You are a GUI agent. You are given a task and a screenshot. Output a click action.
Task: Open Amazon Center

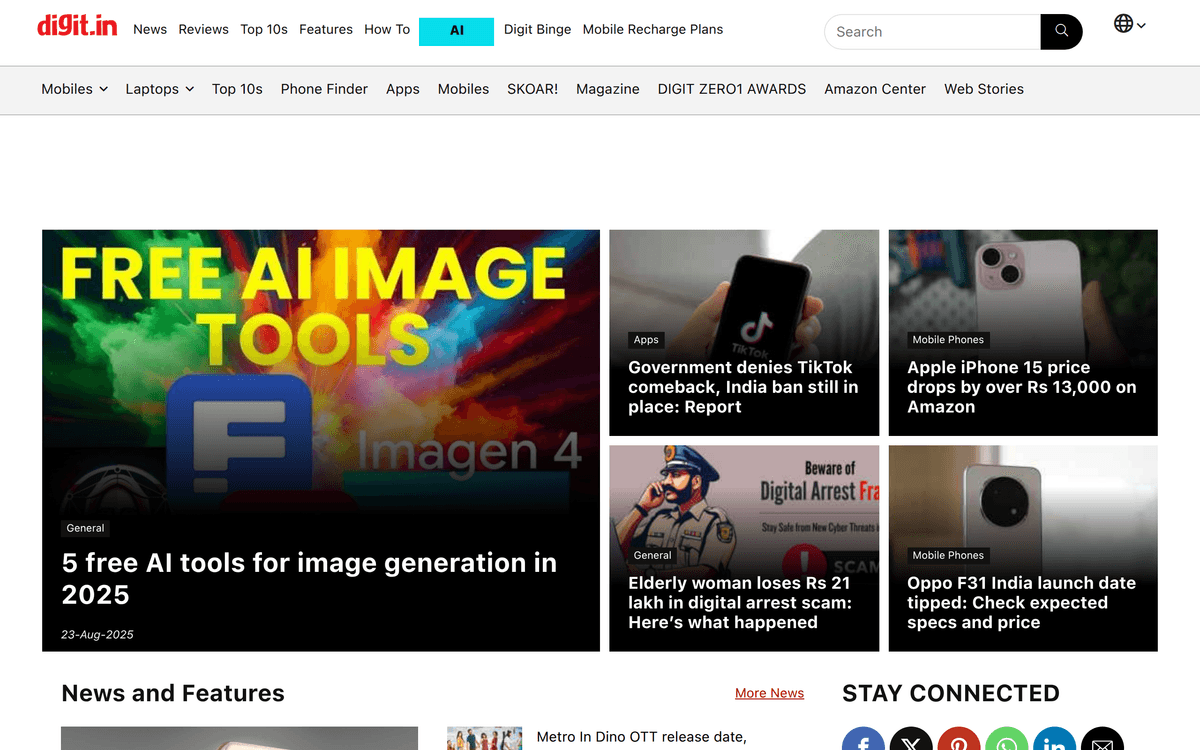[x=875, y=89]
